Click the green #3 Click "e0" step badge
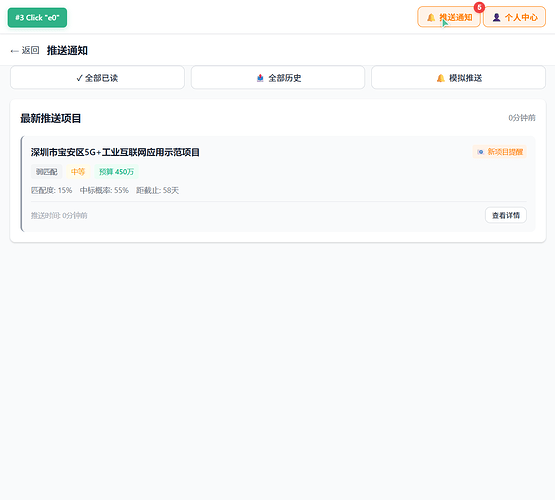Screen dimensions: 555x500 coord(37,17)
